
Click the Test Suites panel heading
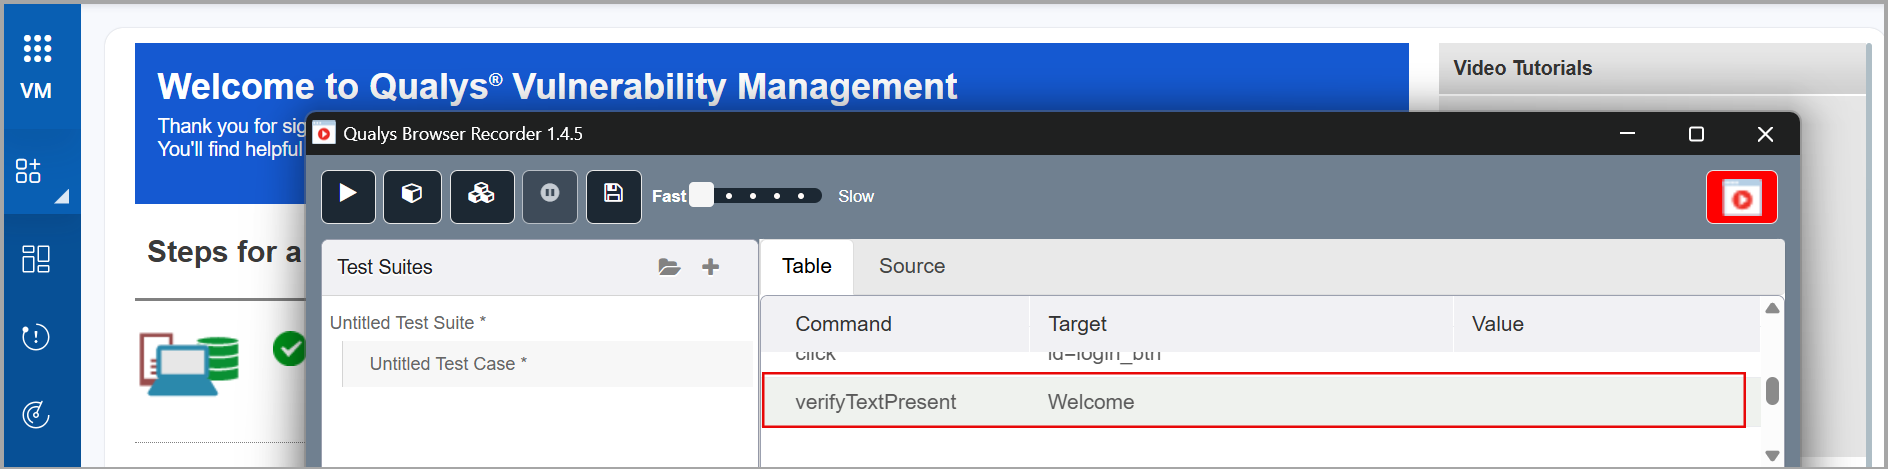(385, 267)
